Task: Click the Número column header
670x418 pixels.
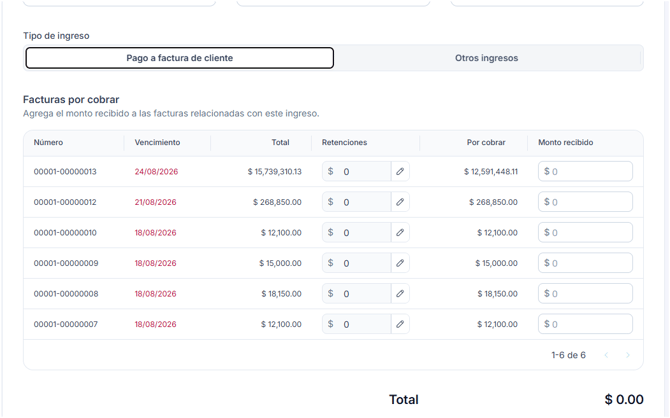Action: point(48,142)
